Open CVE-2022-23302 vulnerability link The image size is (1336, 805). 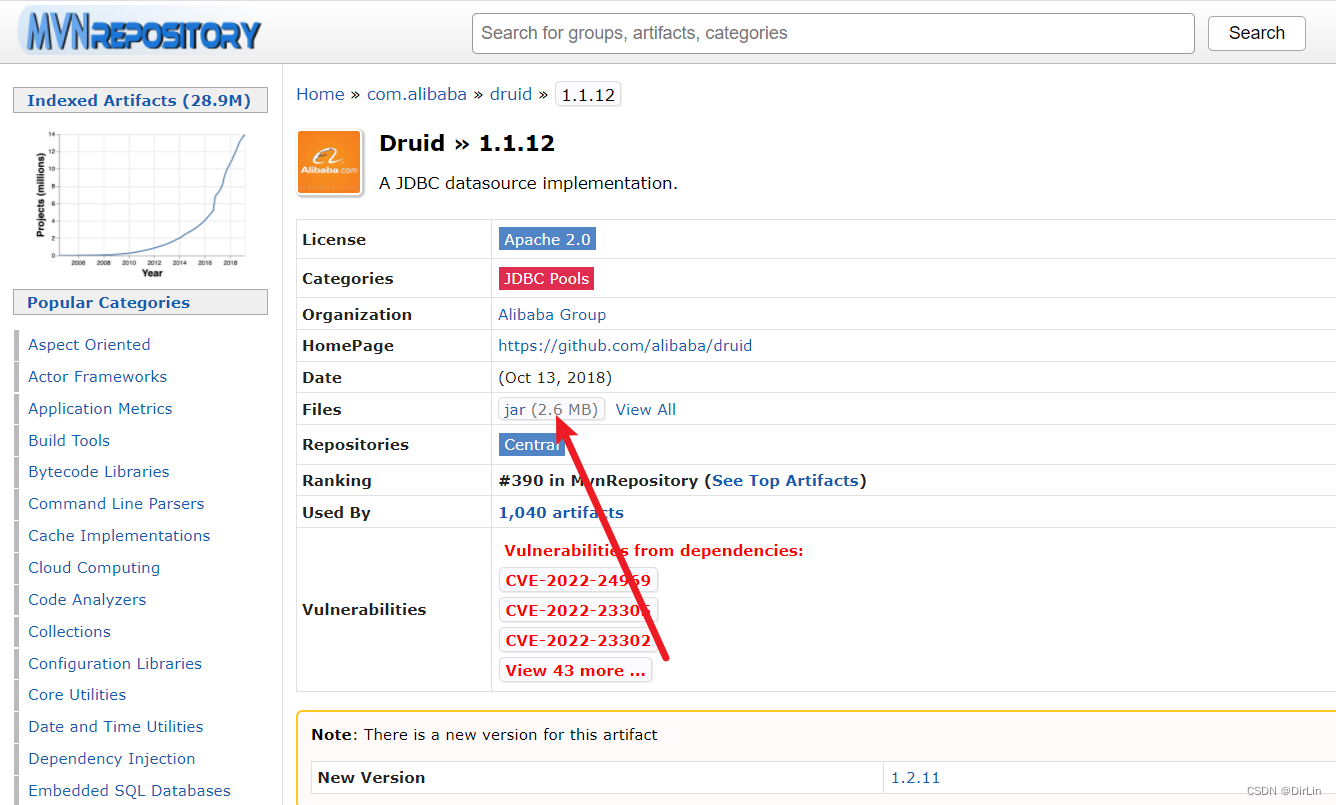578,640
